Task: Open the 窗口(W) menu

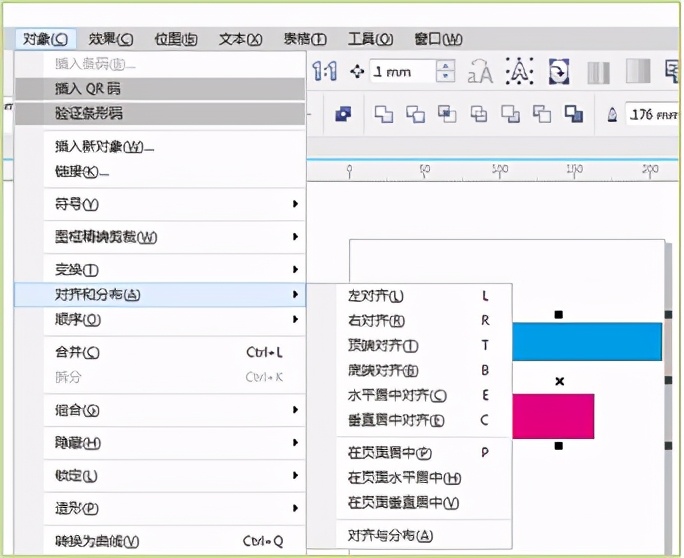Action: point(438,39)
